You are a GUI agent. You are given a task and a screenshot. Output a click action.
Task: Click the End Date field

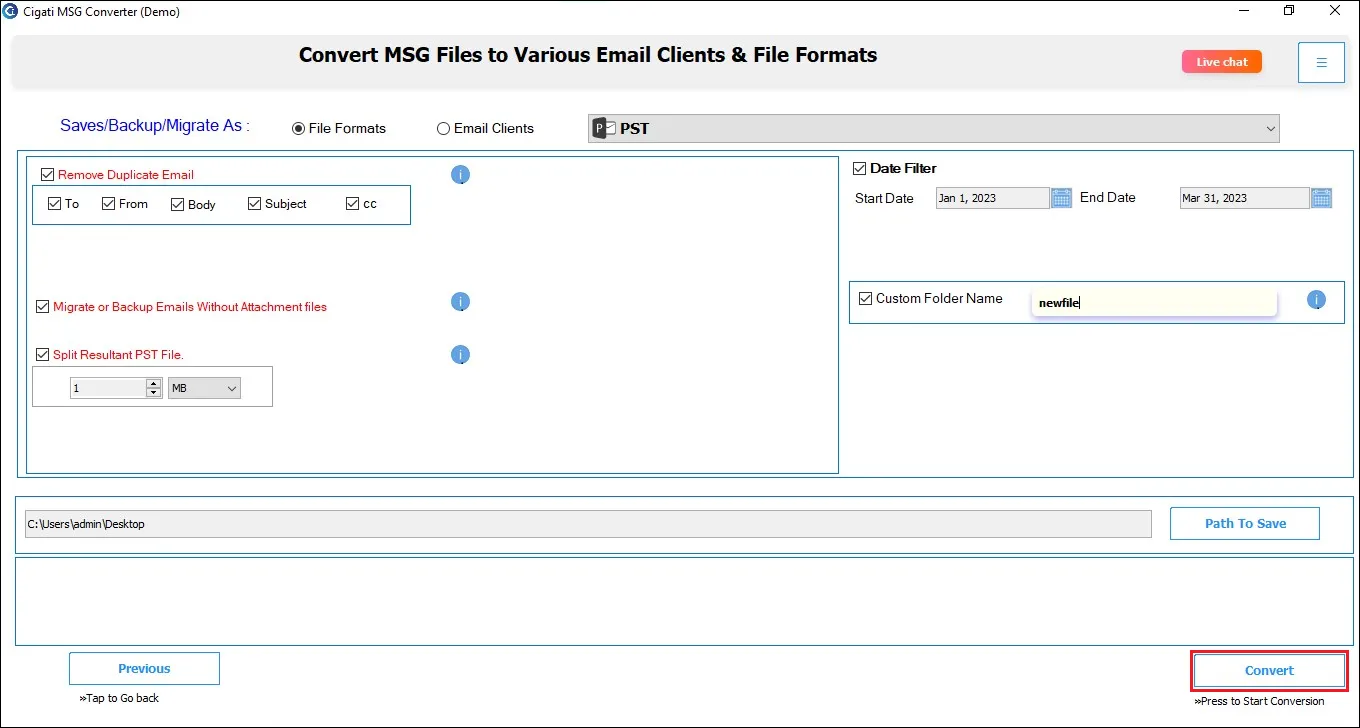[1245, 198]
